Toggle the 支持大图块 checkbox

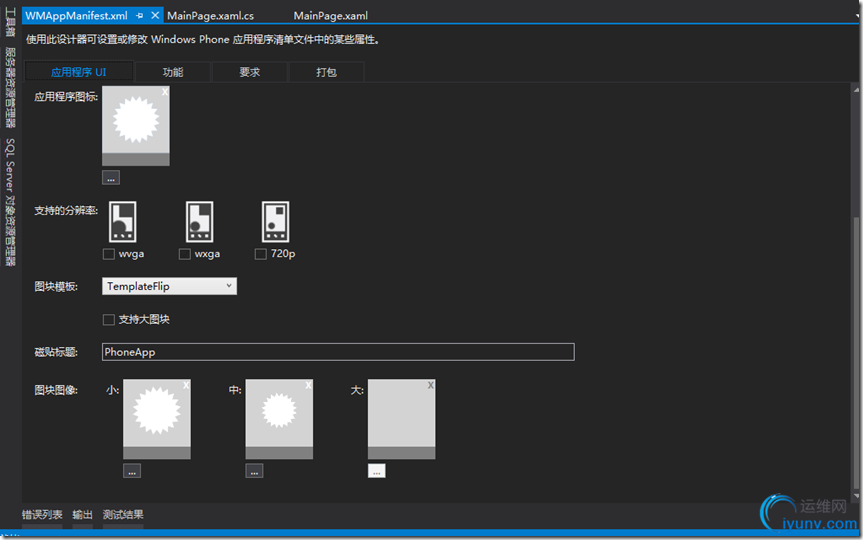[109, 320]
